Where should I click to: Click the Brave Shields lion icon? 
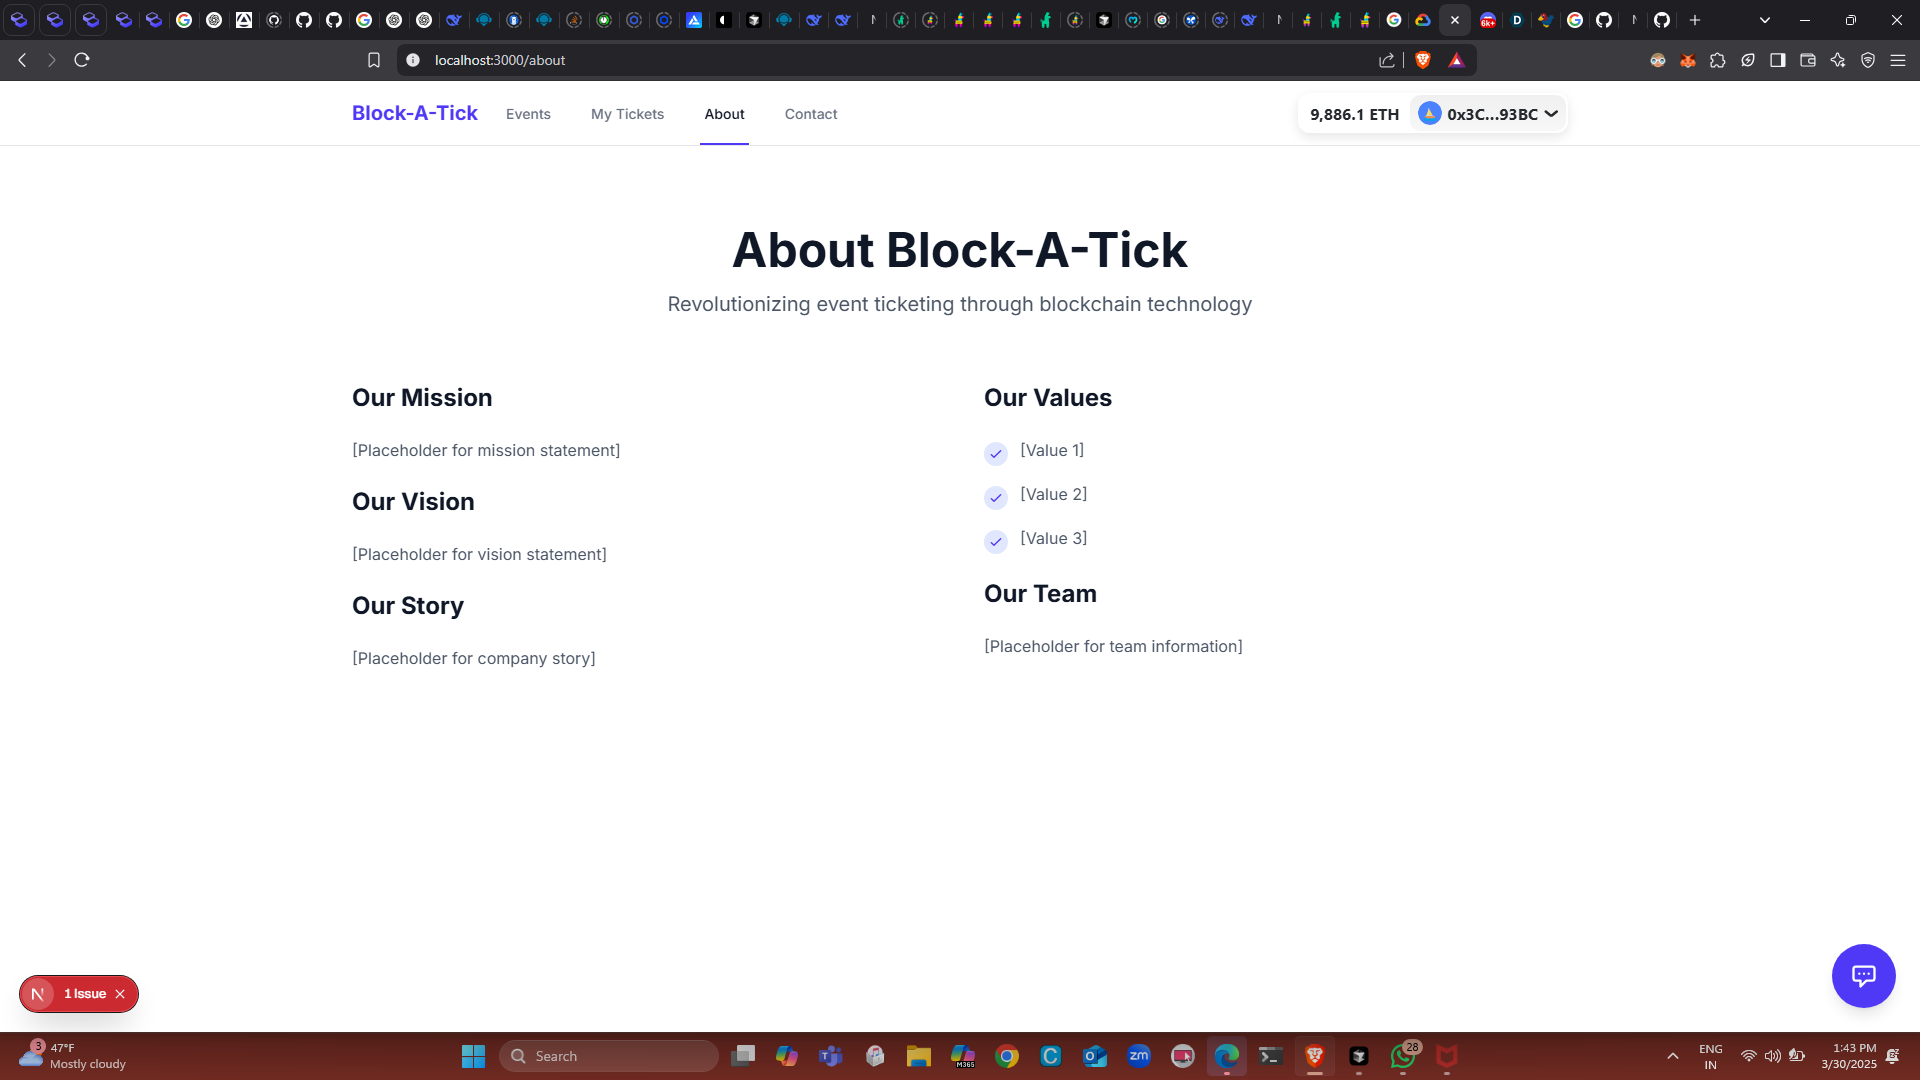pyautogui.click(x=1423, y=60)
